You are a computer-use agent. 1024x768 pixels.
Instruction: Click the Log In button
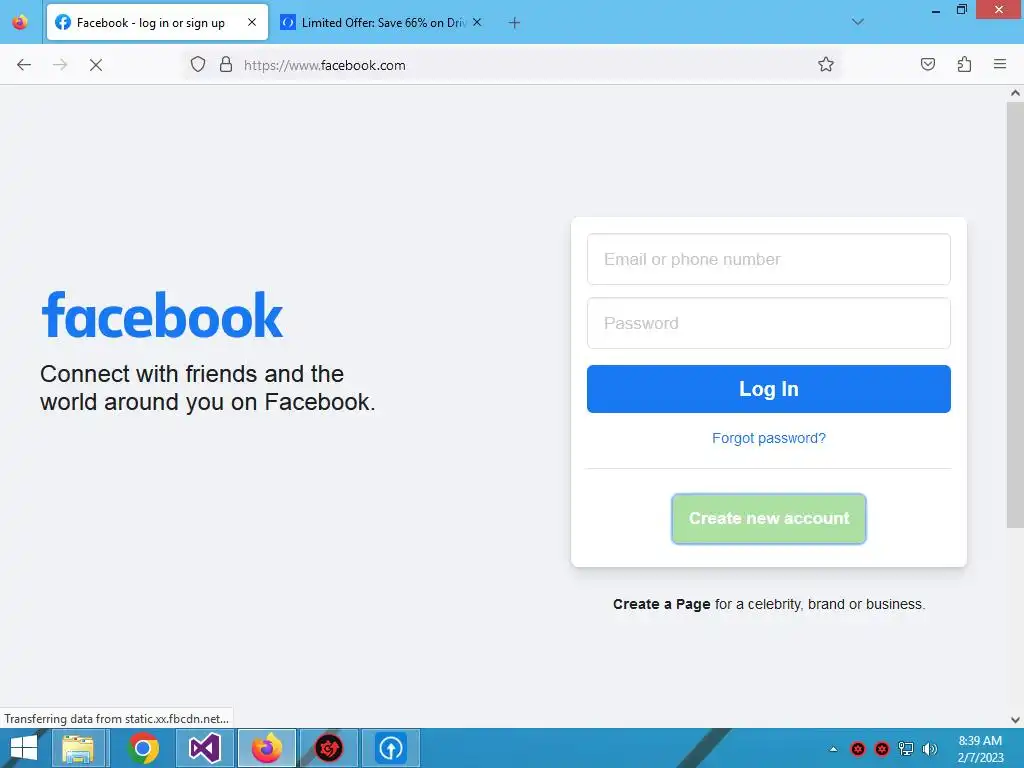(x=769, y=389)
